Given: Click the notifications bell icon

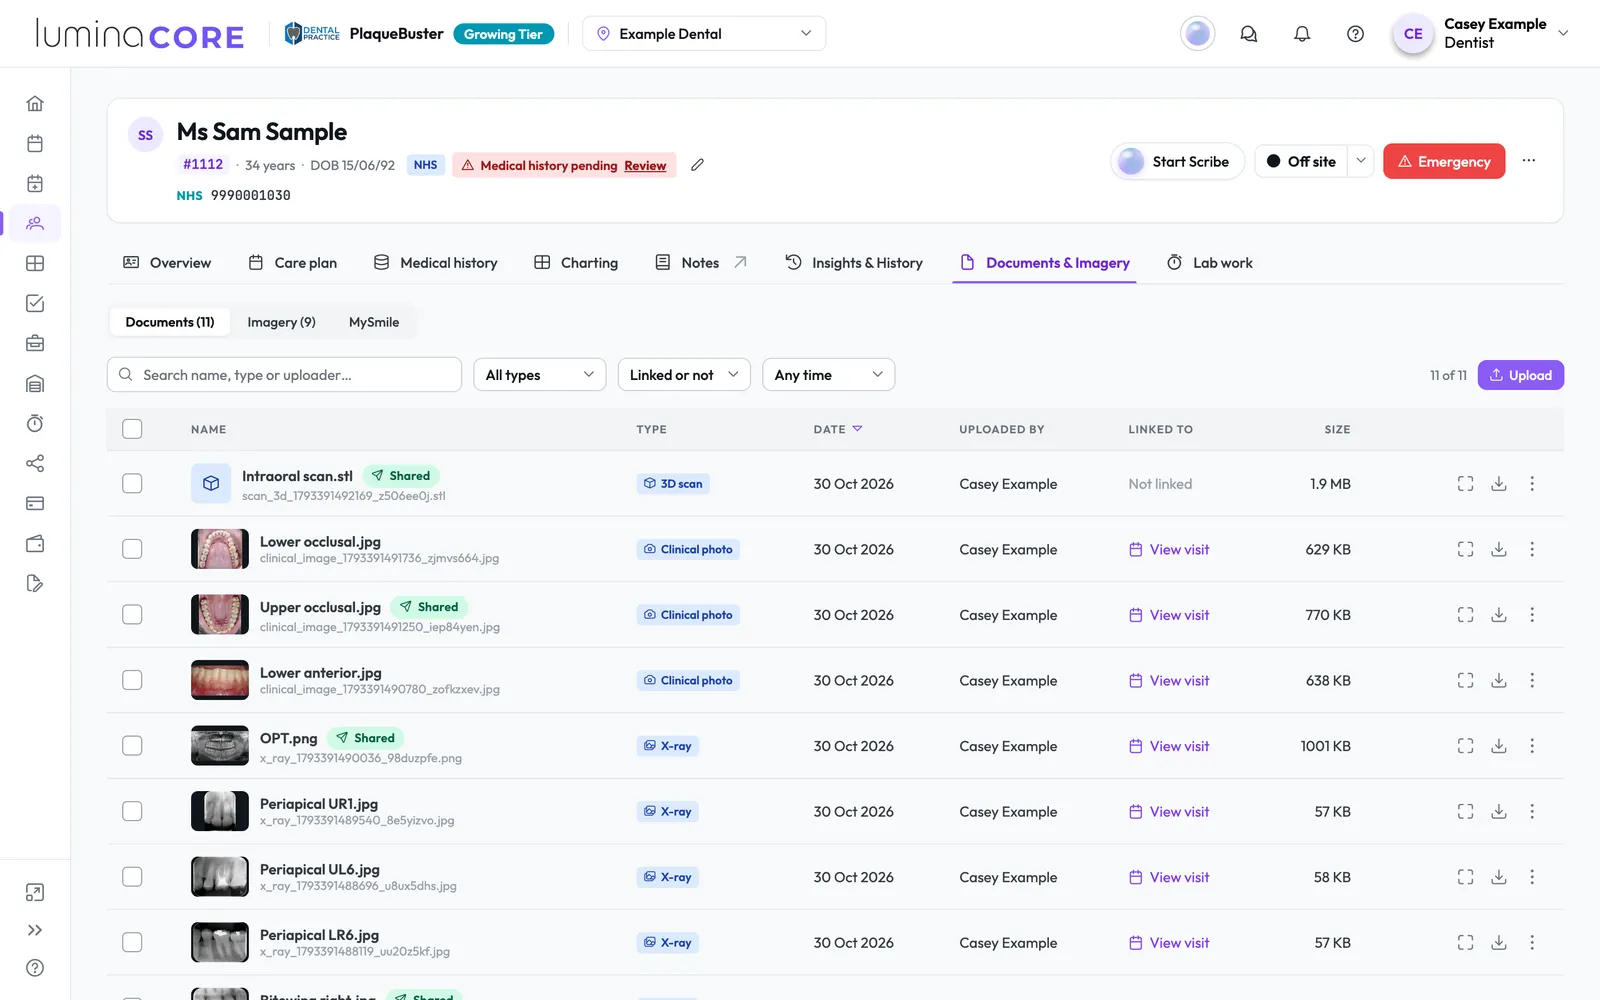Looking at the screenshot, I should (x=1302, y=34).
